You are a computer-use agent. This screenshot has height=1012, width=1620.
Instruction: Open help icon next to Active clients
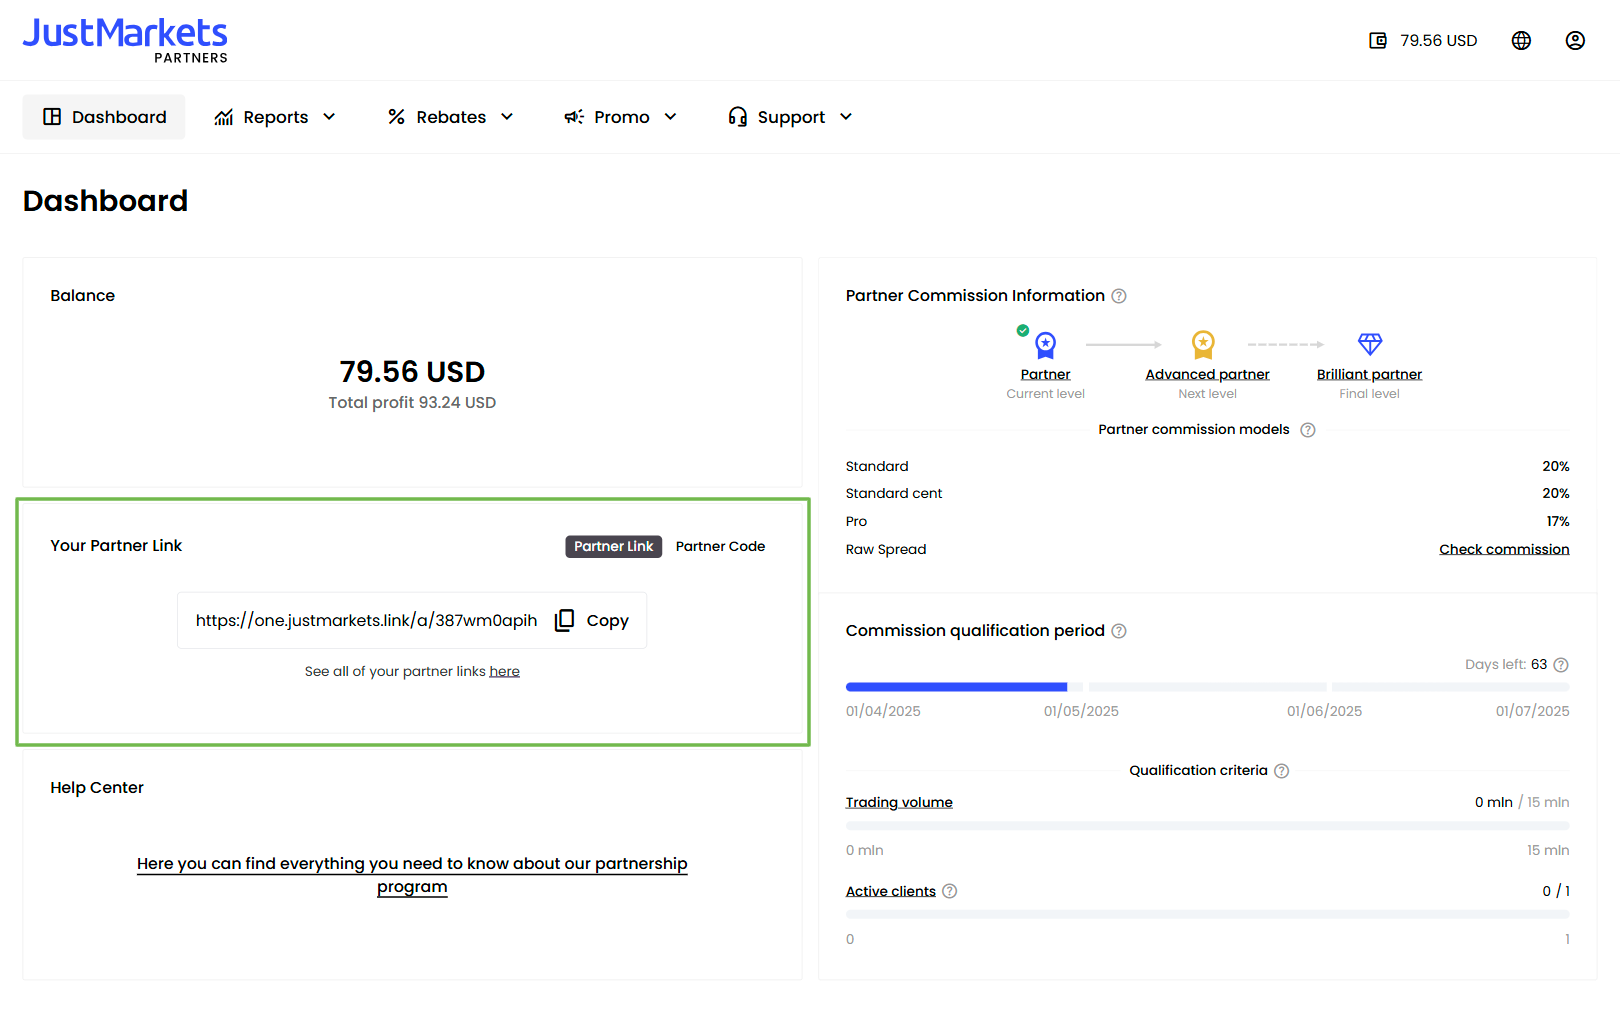click(950, 891)
